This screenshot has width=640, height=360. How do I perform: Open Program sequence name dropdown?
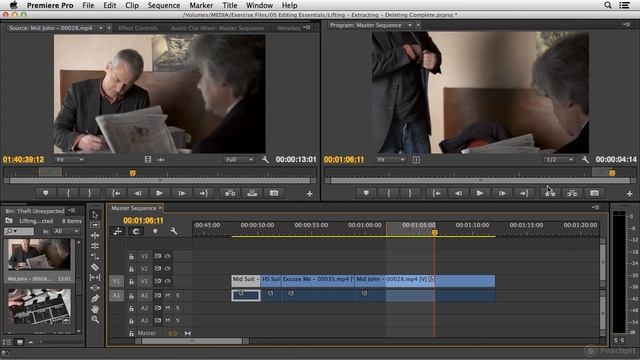pos(410,25)
